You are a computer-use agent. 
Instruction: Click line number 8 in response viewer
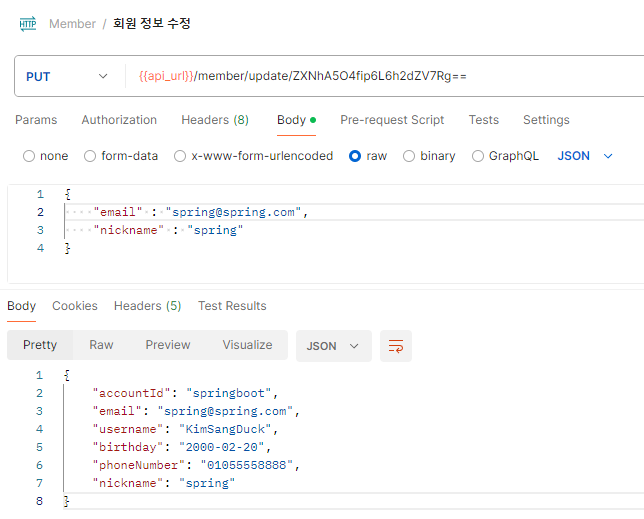pyautogui.click(x=39, y=501)
